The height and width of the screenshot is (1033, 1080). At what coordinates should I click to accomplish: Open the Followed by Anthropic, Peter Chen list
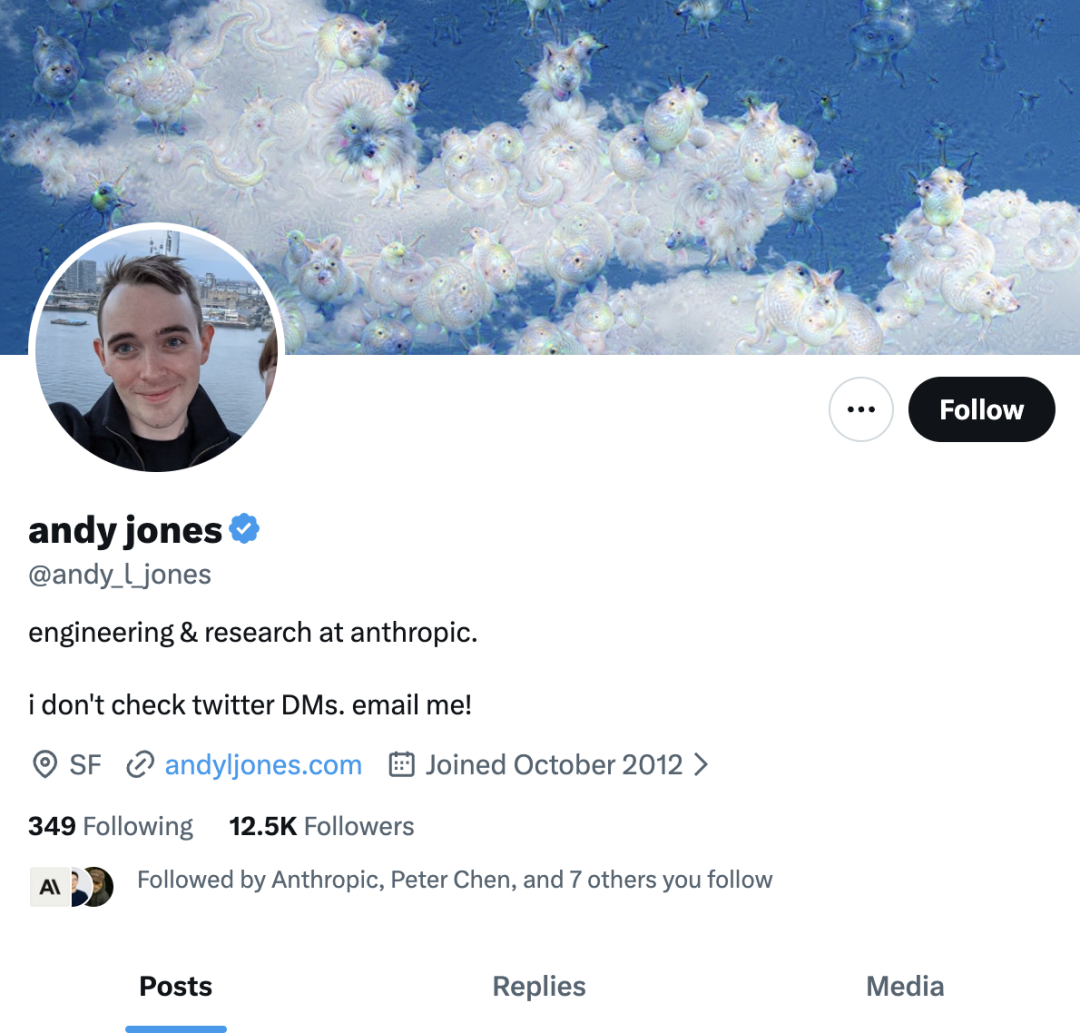pos(455,879)
